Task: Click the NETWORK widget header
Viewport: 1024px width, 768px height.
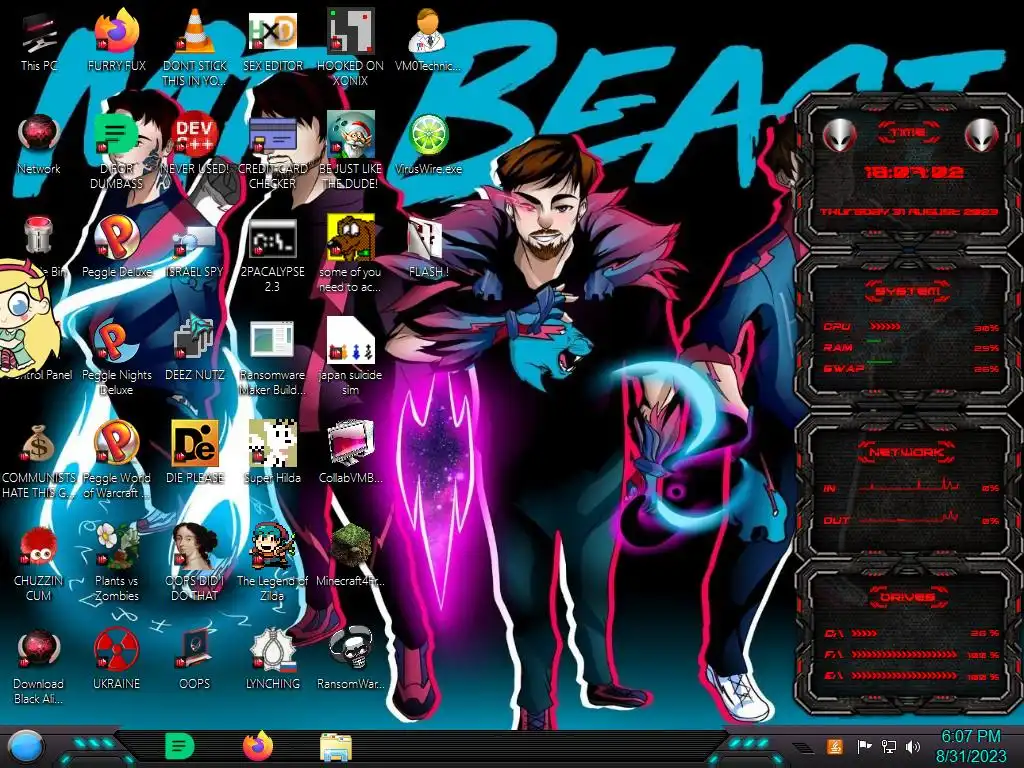Action: [x=908, y=452]
